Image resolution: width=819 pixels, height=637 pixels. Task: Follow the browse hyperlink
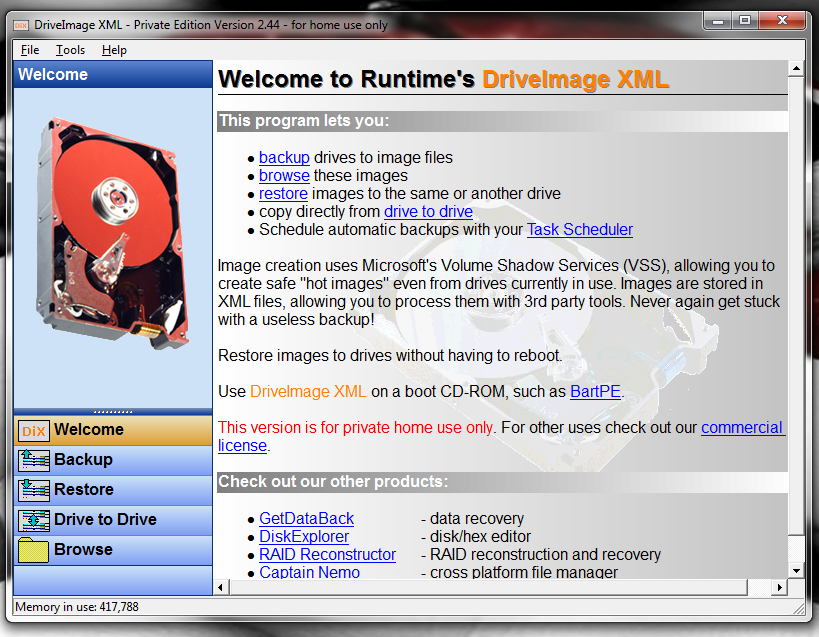tap(284, 176)
